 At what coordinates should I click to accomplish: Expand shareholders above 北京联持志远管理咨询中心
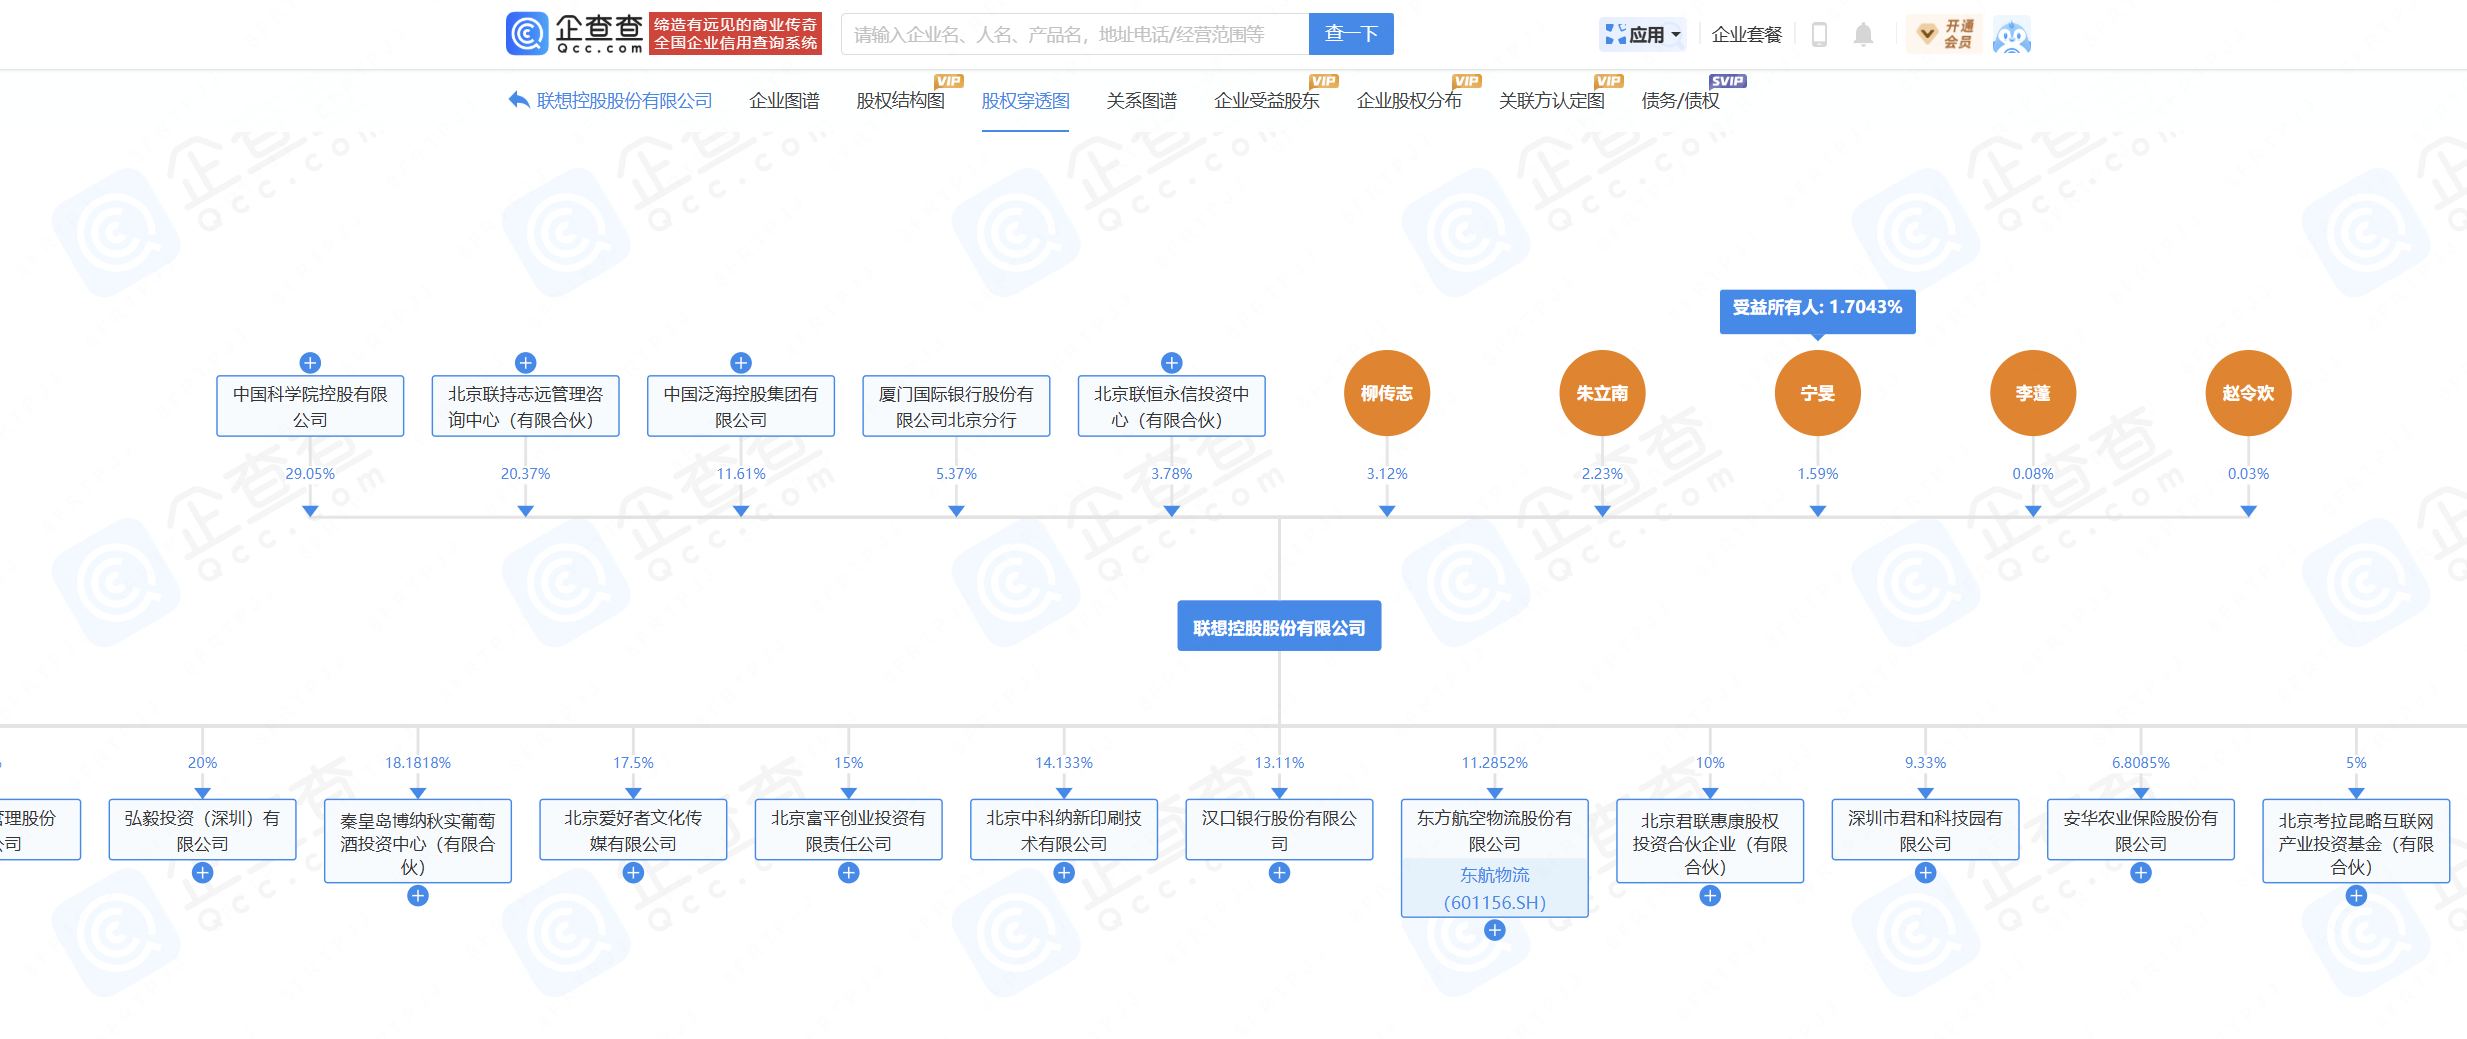point(525,362)
